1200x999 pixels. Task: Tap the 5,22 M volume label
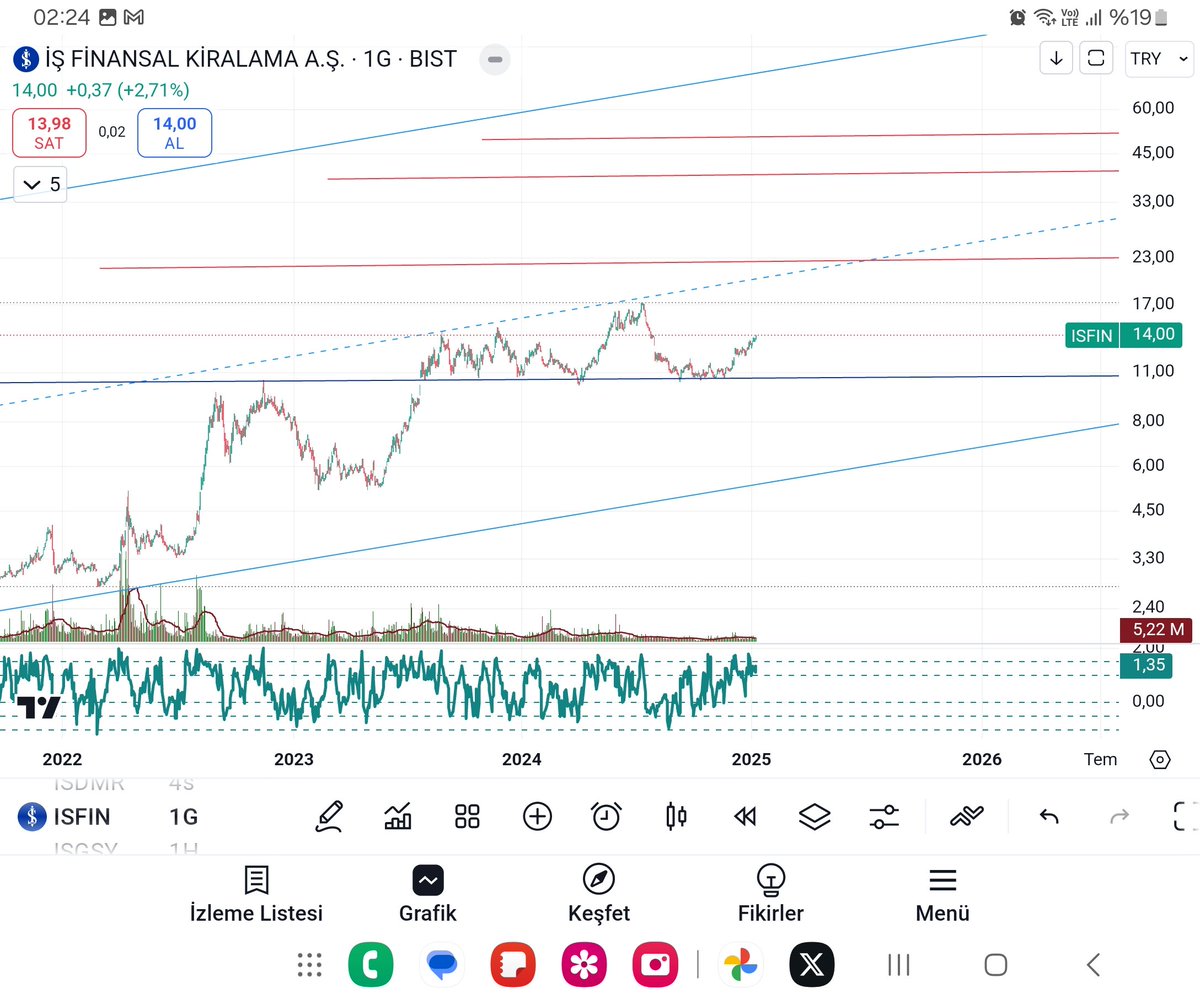(x=1156, y=630)
